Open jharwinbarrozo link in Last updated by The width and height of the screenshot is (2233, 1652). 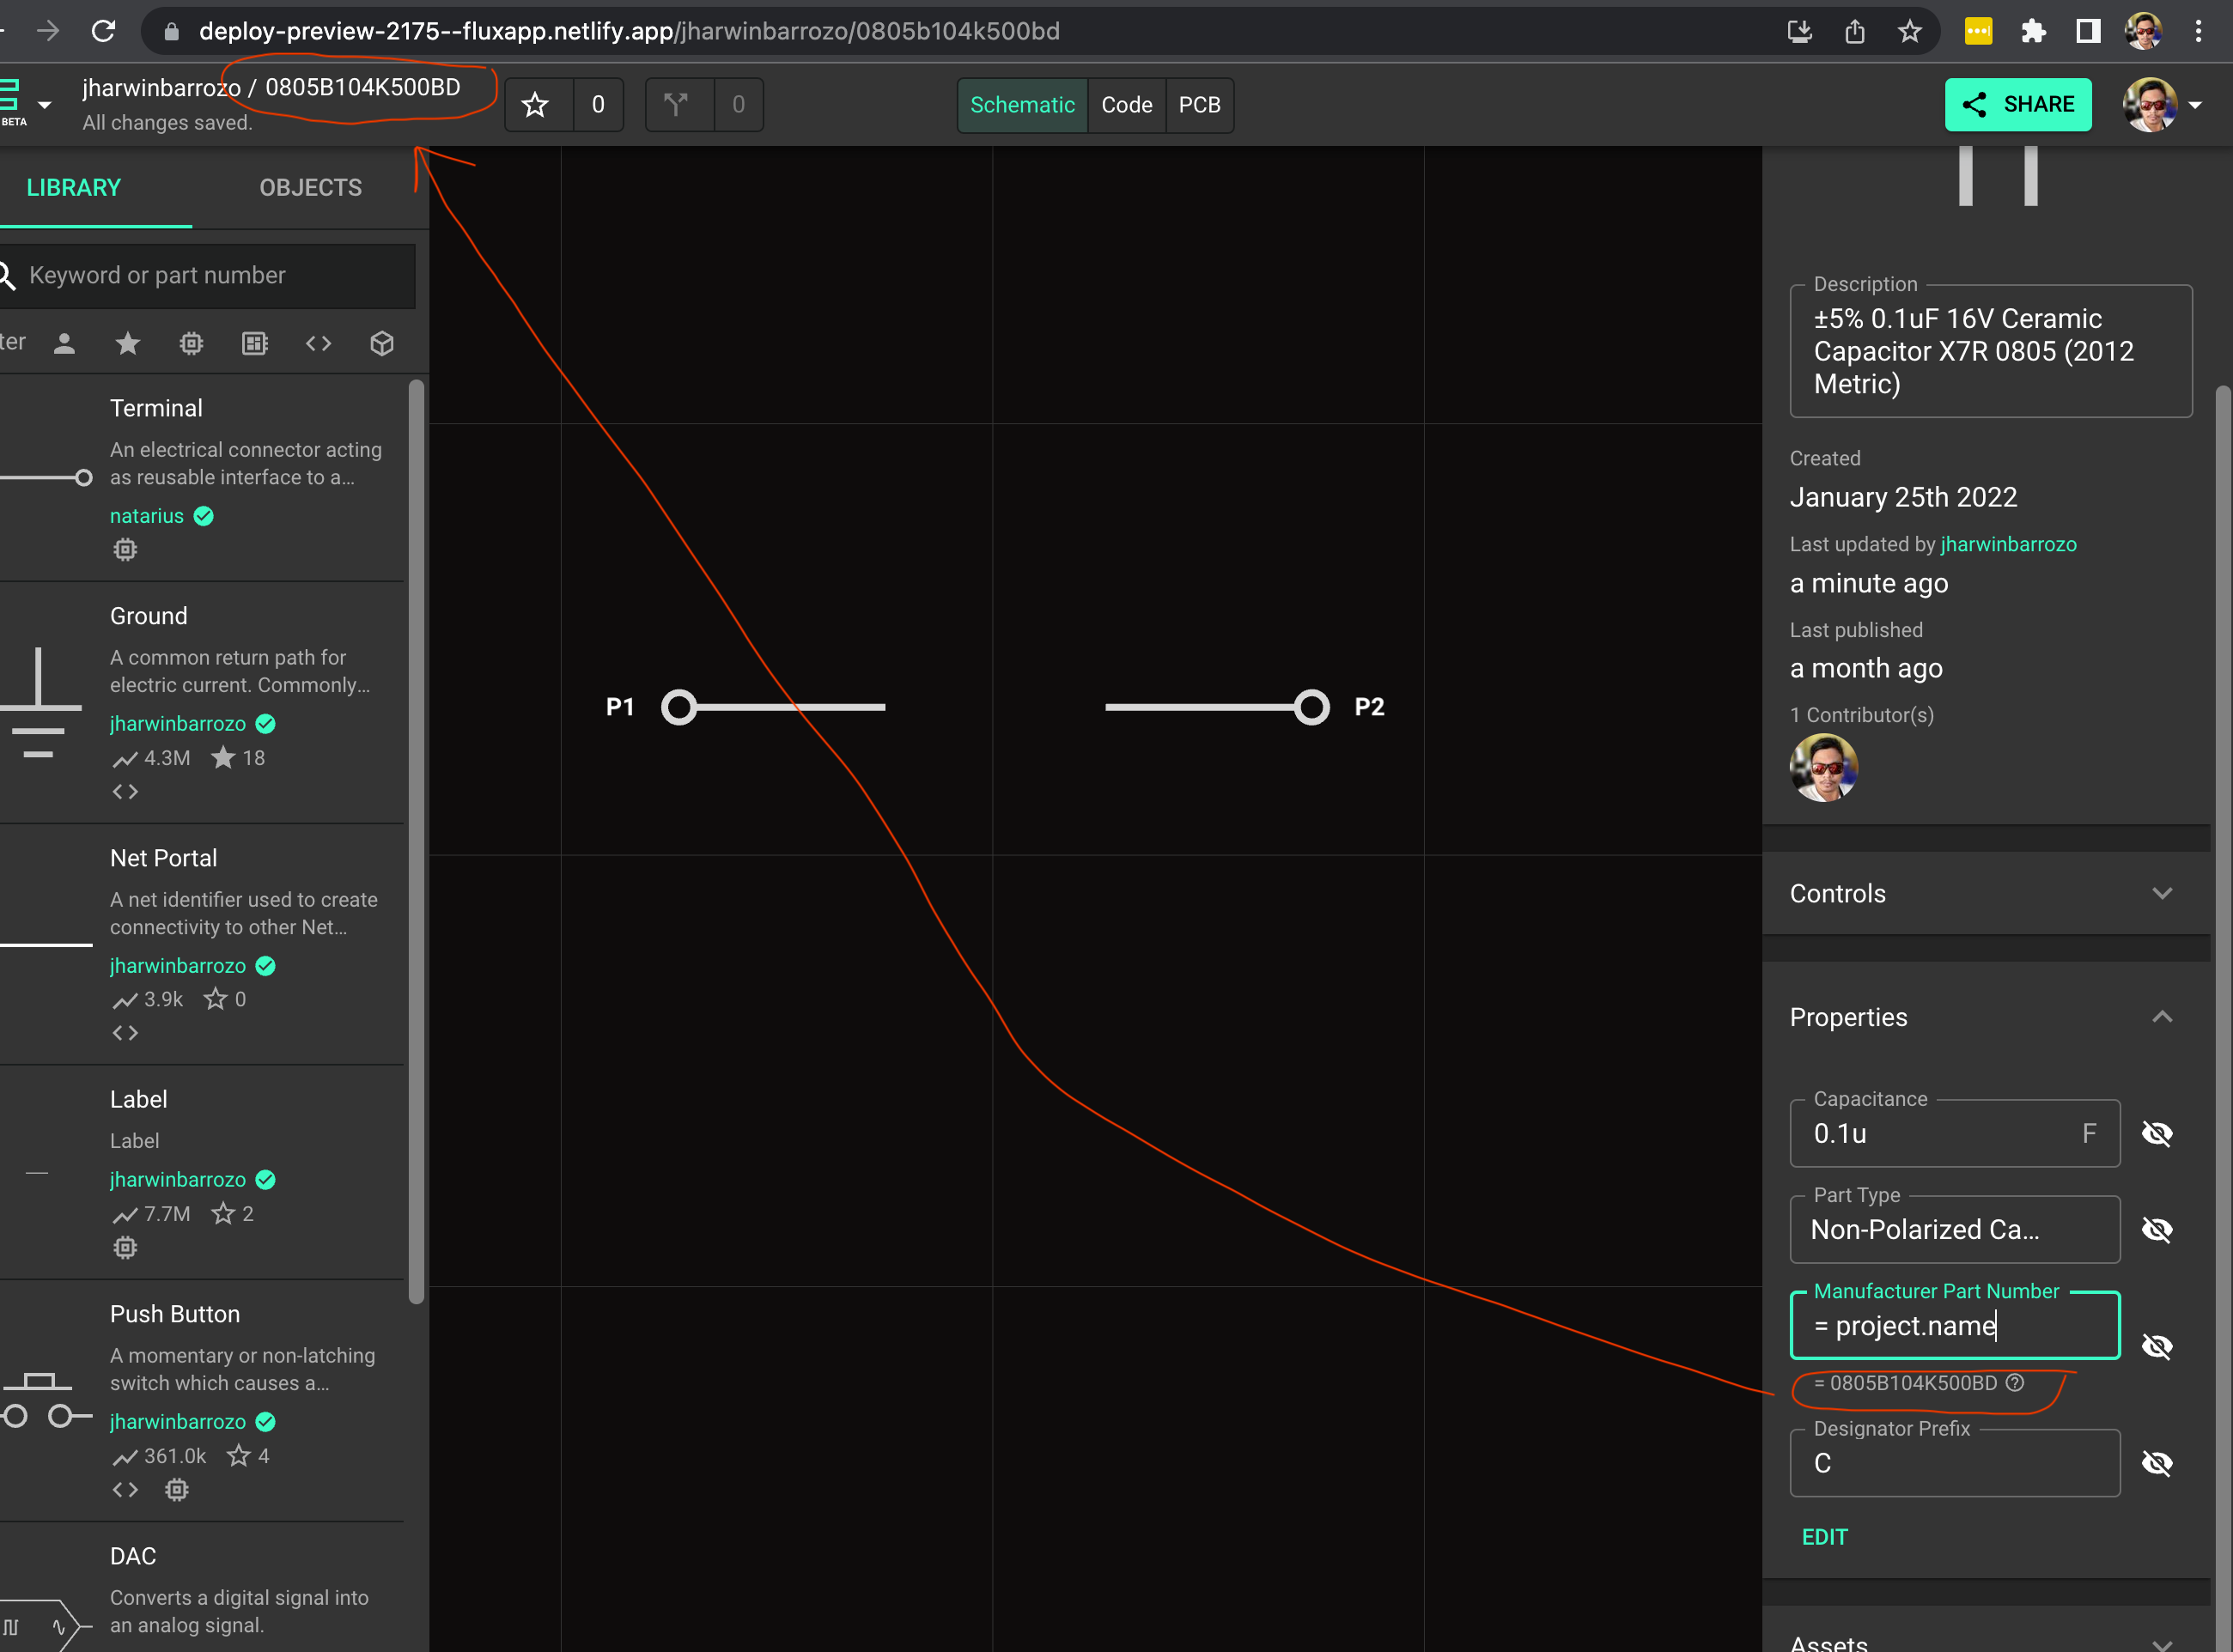coord(2008,544)
